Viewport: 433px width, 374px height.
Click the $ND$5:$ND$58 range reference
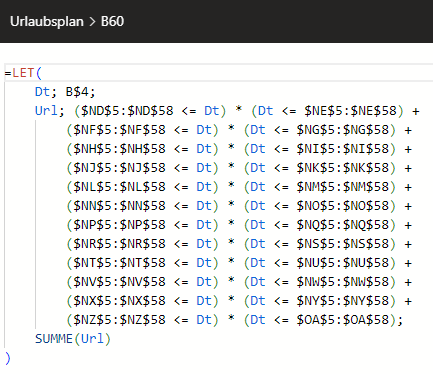click(127, 111)
